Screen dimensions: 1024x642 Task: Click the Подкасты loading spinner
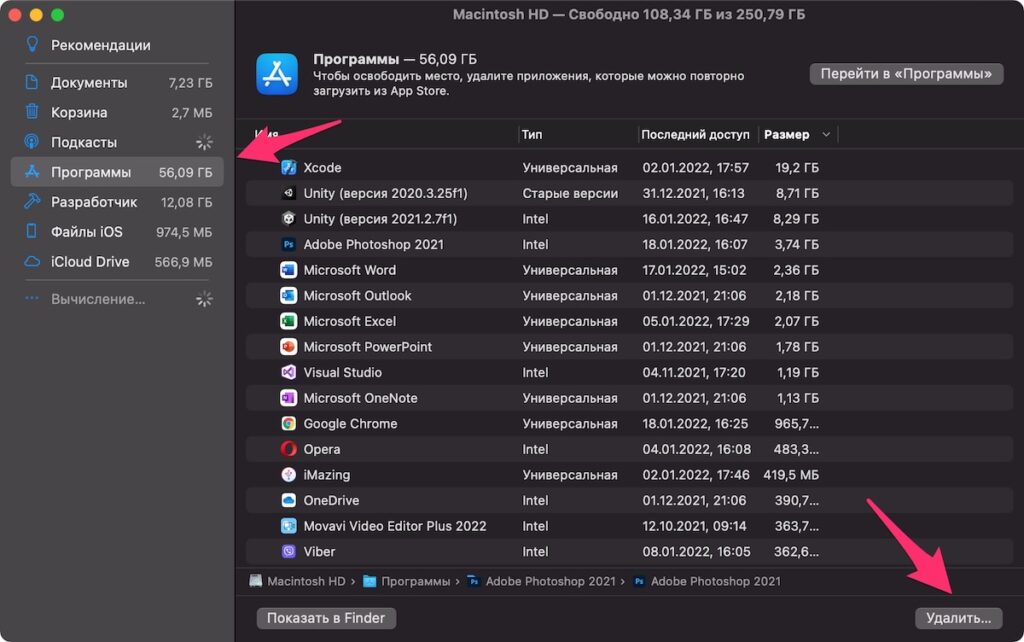(204, 142)
